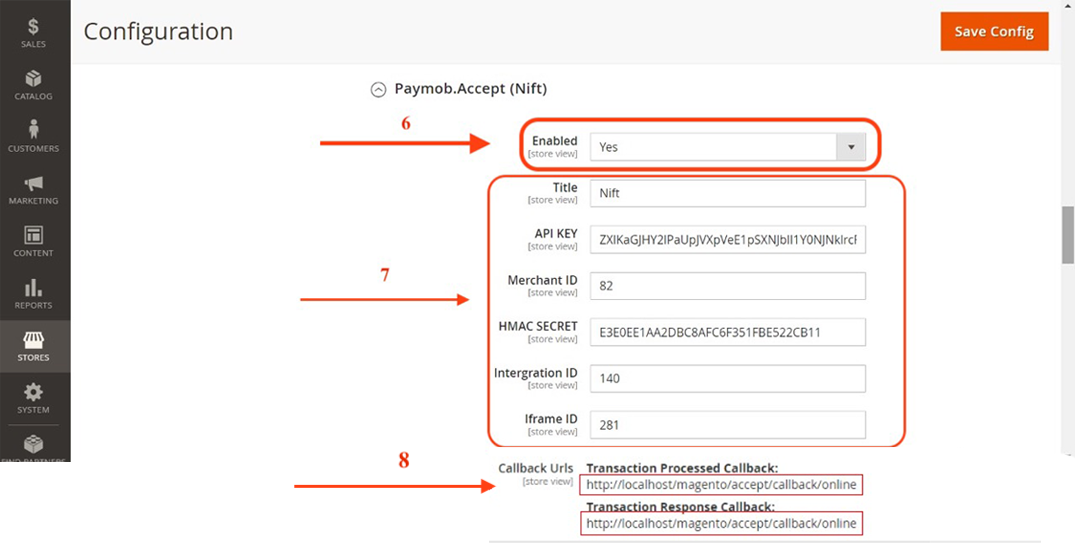Viewport: 1075px width, 549px height.
Task: Click the HMAC SECRET label
Action: coord(539,326)
